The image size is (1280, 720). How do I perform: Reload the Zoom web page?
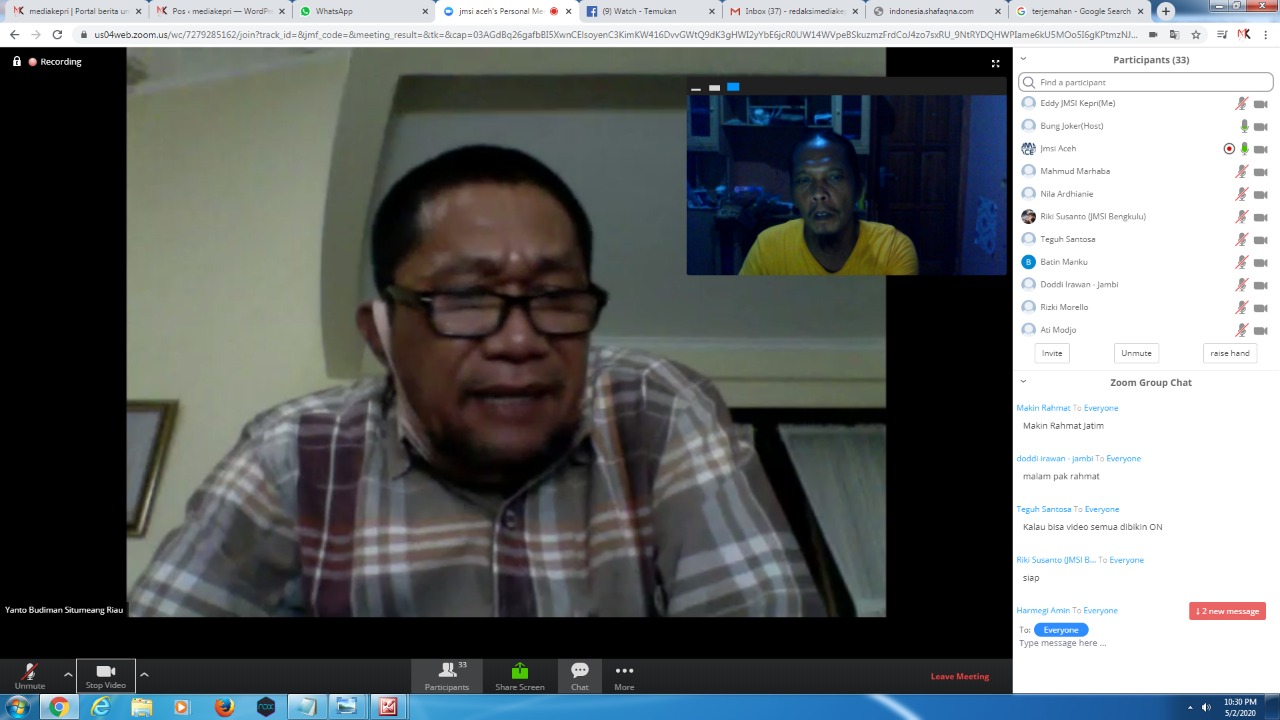[57, 34]
